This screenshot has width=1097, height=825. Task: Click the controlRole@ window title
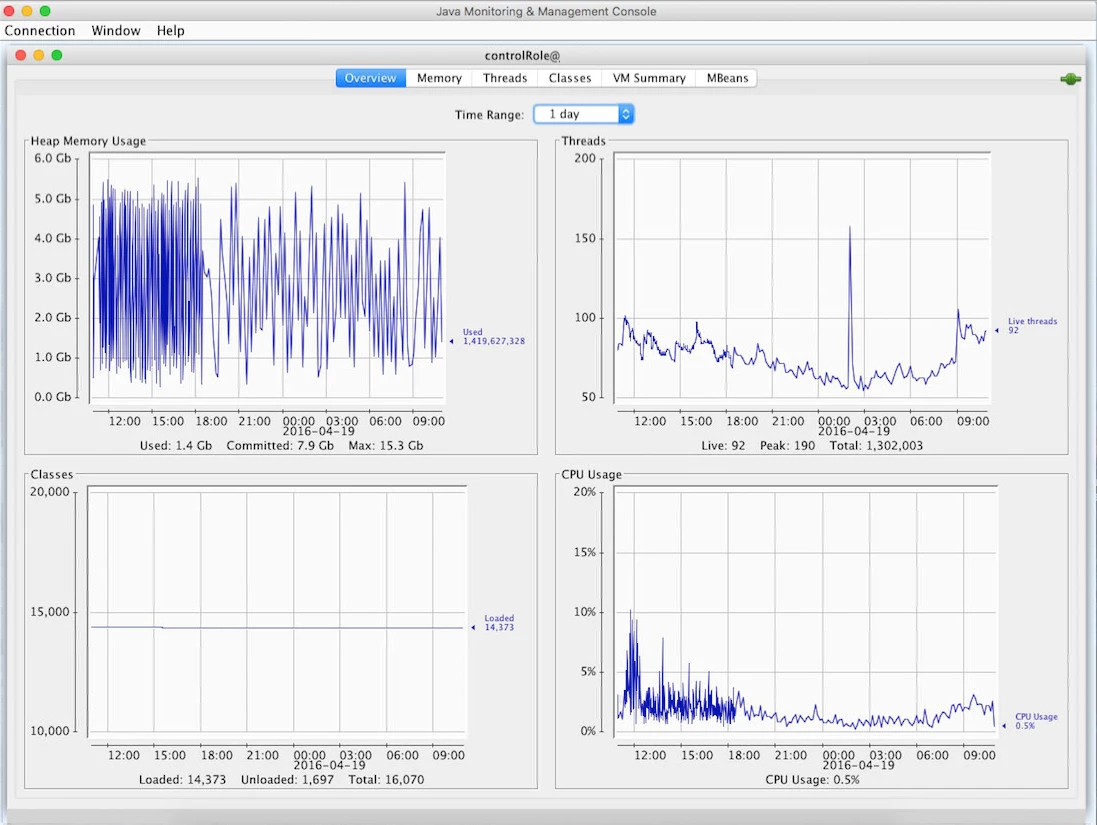(523, 56)
